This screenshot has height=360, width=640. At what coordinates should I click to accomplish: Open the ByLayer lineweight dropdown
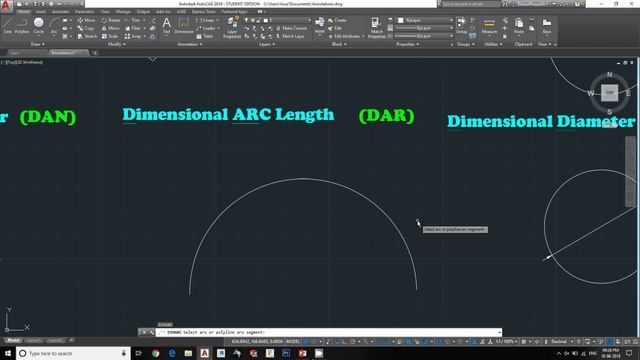click(425, 28)
